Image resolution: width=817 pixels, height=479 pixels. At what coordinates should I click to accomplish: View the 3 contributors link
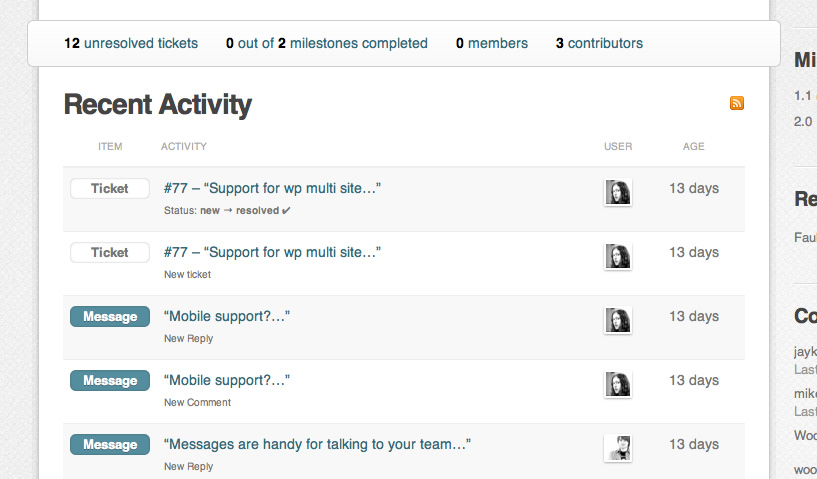click(x=606, y=44)
